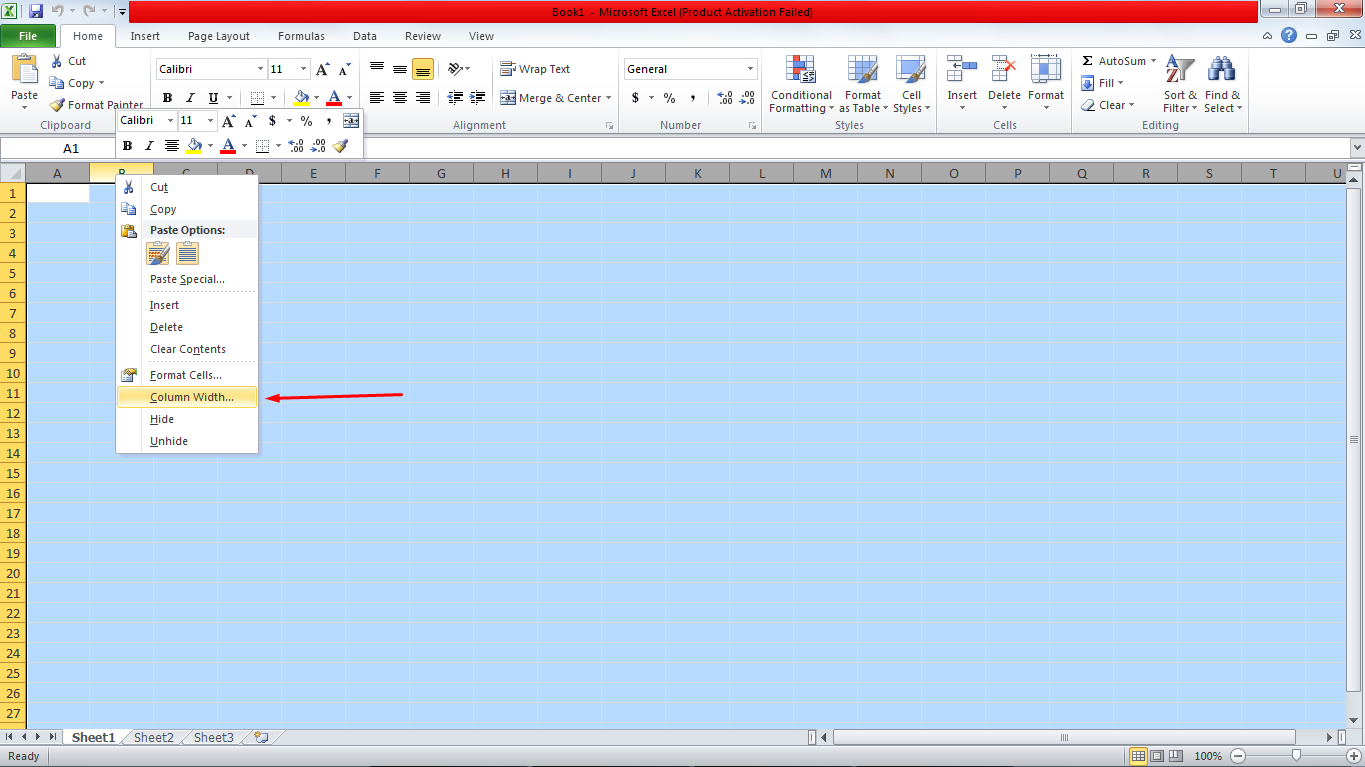Click the Save icon in the quick access toolbar
Viewport: 1365px width, 767px height.
(x=36, y=11)
